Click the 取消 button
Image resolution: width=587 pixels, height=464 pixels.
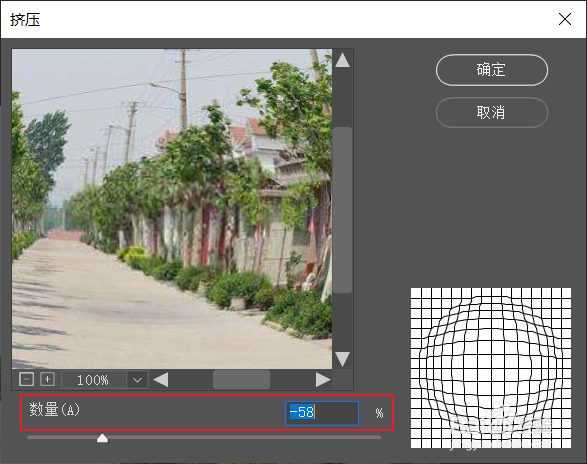coord(492,112)
